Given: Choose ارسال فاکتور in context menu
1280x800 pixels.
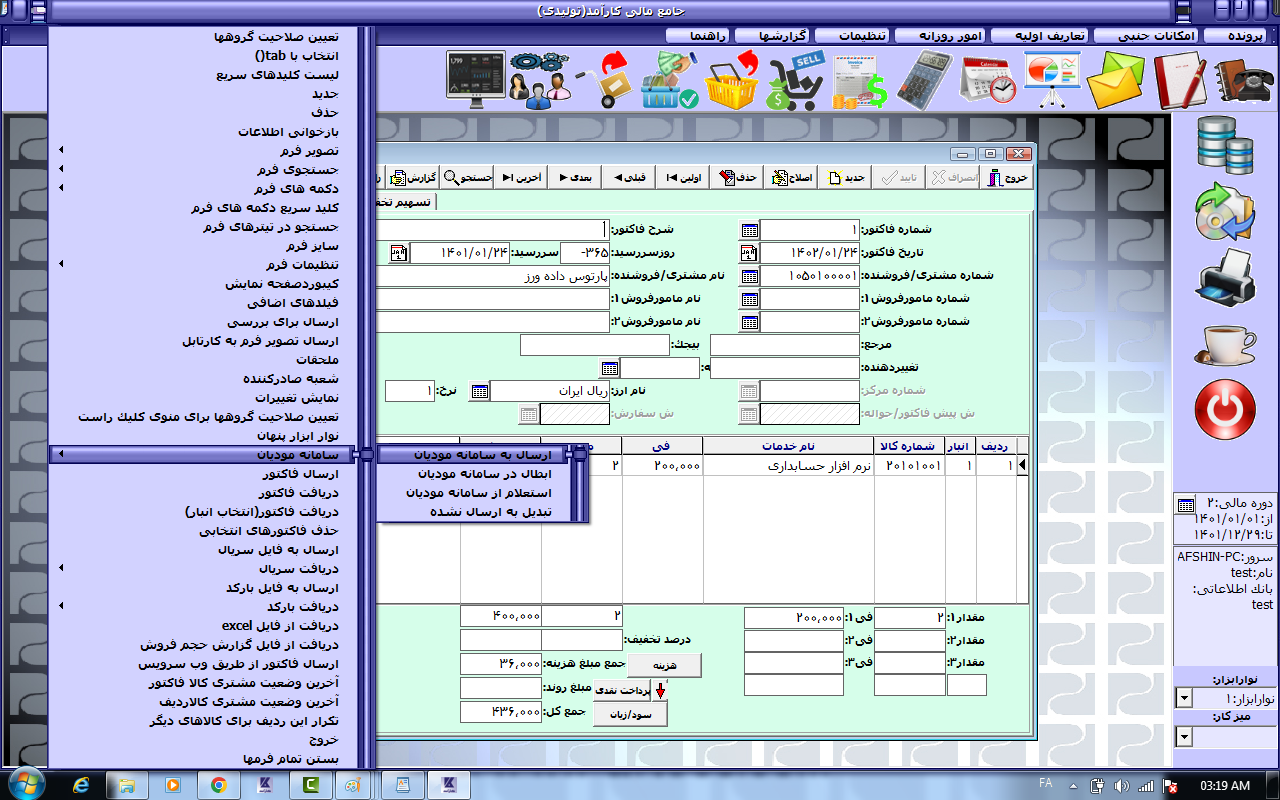Looking at the screenshot, I should (x=203, y=474).
